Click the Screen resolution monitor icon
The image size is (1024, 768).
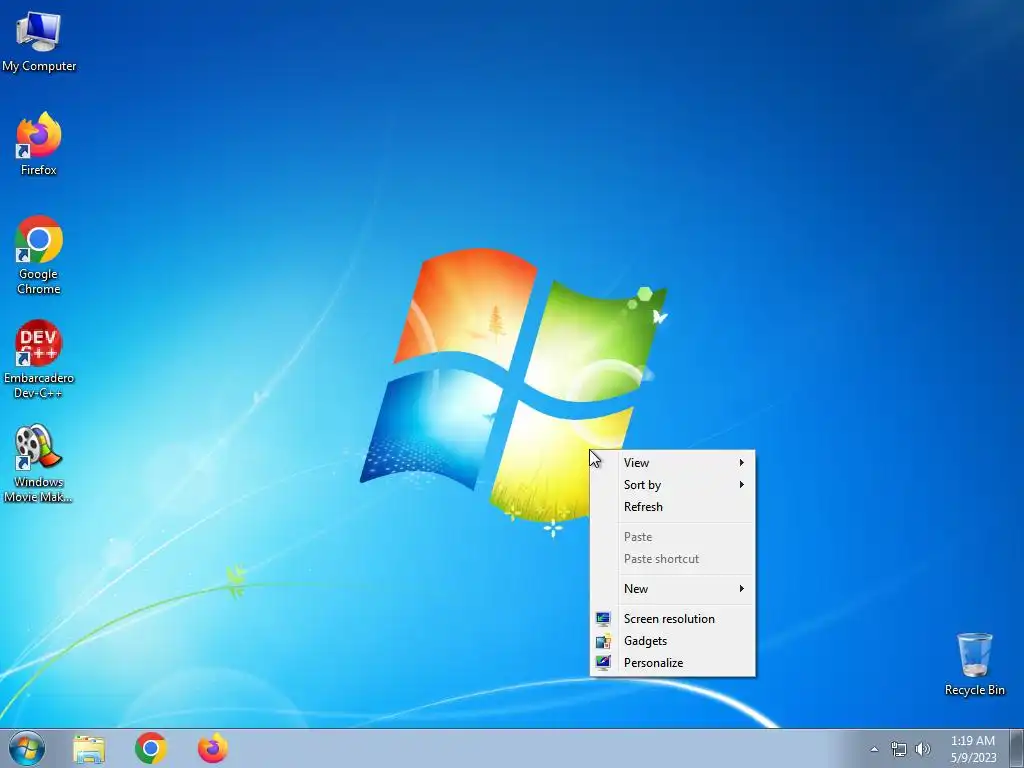(x=603, y=618)
